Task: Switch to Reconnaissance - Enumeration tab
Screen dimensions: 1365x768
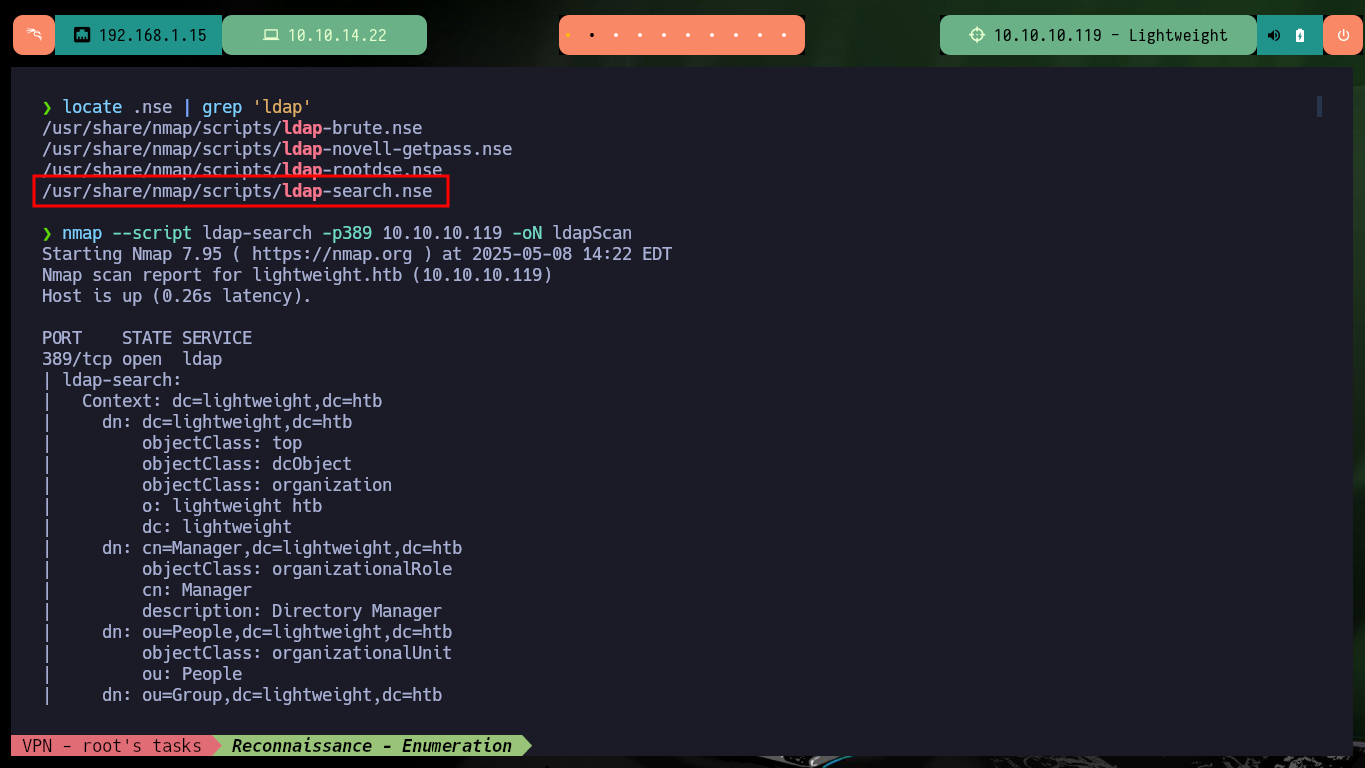Action: point(372,745)
